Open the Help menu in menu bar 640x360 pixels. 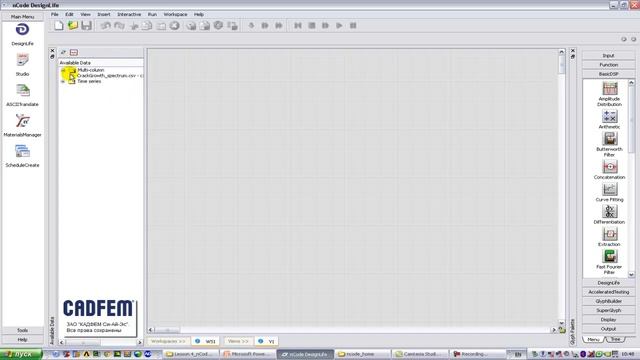(199, 14)
